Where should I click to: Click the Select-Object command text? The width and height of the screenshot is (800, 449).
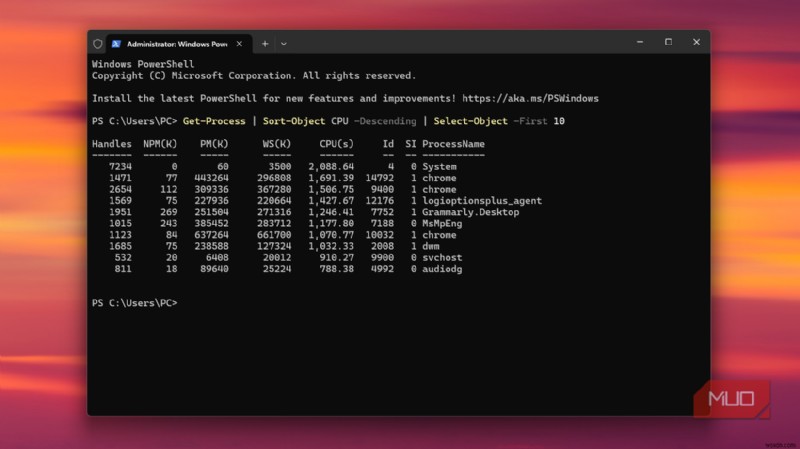coord(470,121)
